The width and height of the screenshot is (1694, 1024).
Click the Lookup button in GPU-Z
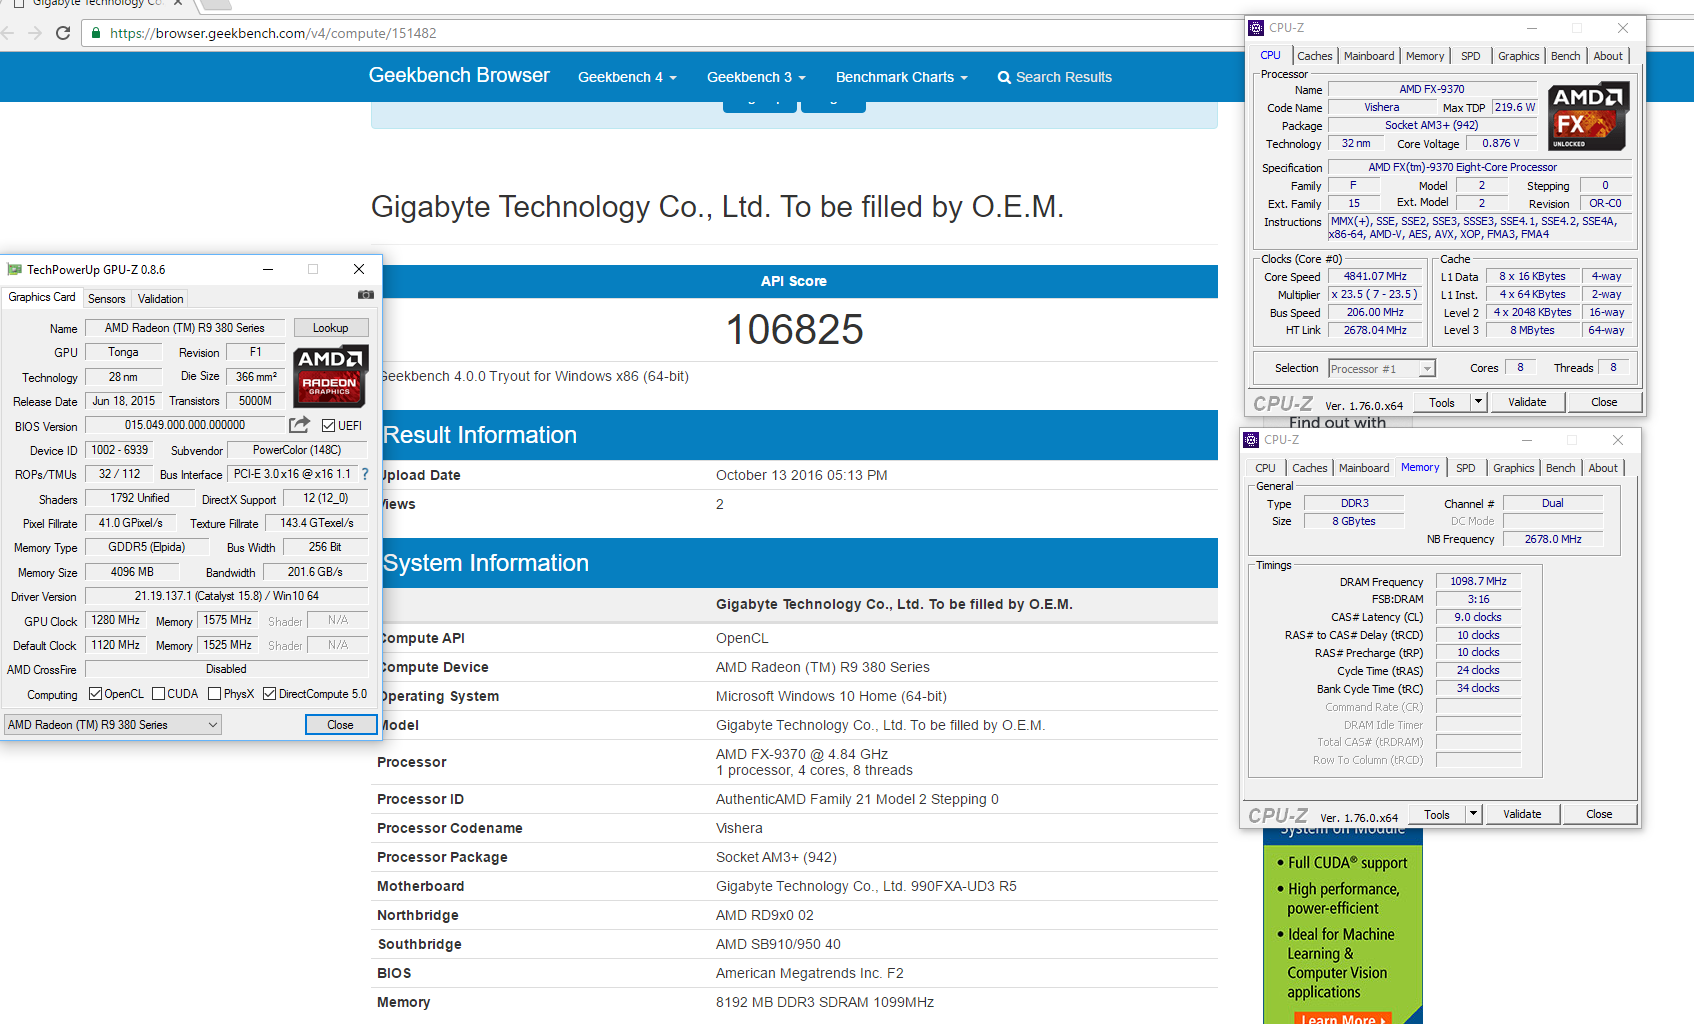point(330,328)
